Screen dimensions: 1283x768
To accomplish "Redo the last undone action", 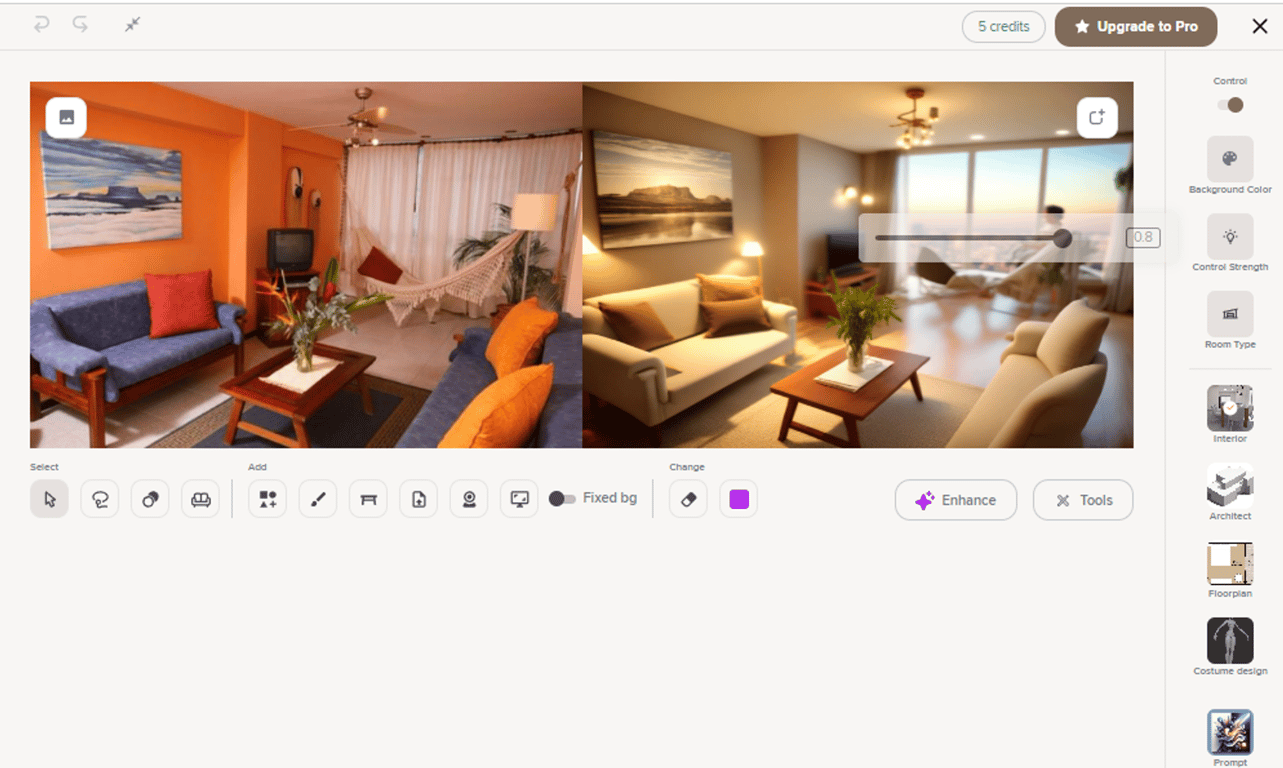I will (x=80, y=25).
